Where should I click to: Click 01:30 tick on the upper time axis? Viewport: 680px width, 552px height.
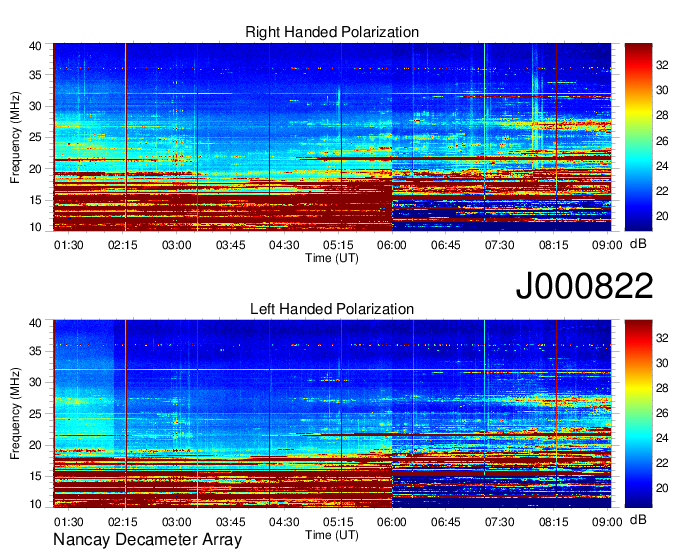69,245
